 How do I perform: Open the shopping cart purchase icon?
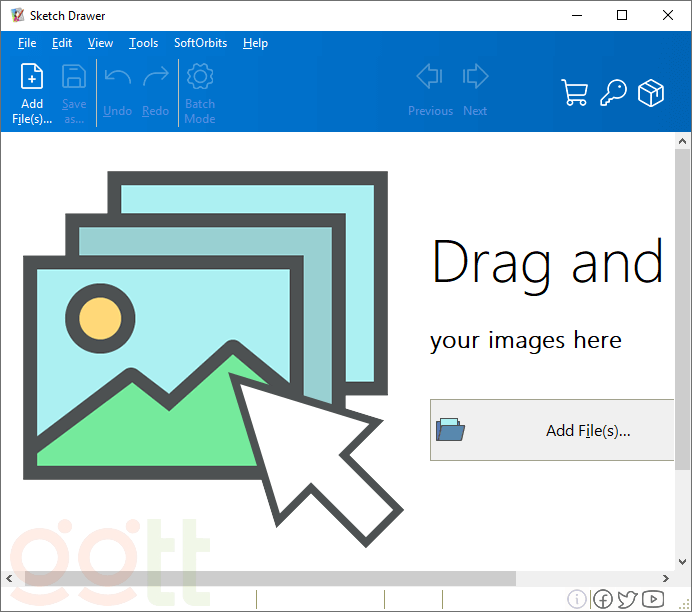pos(575,93)
